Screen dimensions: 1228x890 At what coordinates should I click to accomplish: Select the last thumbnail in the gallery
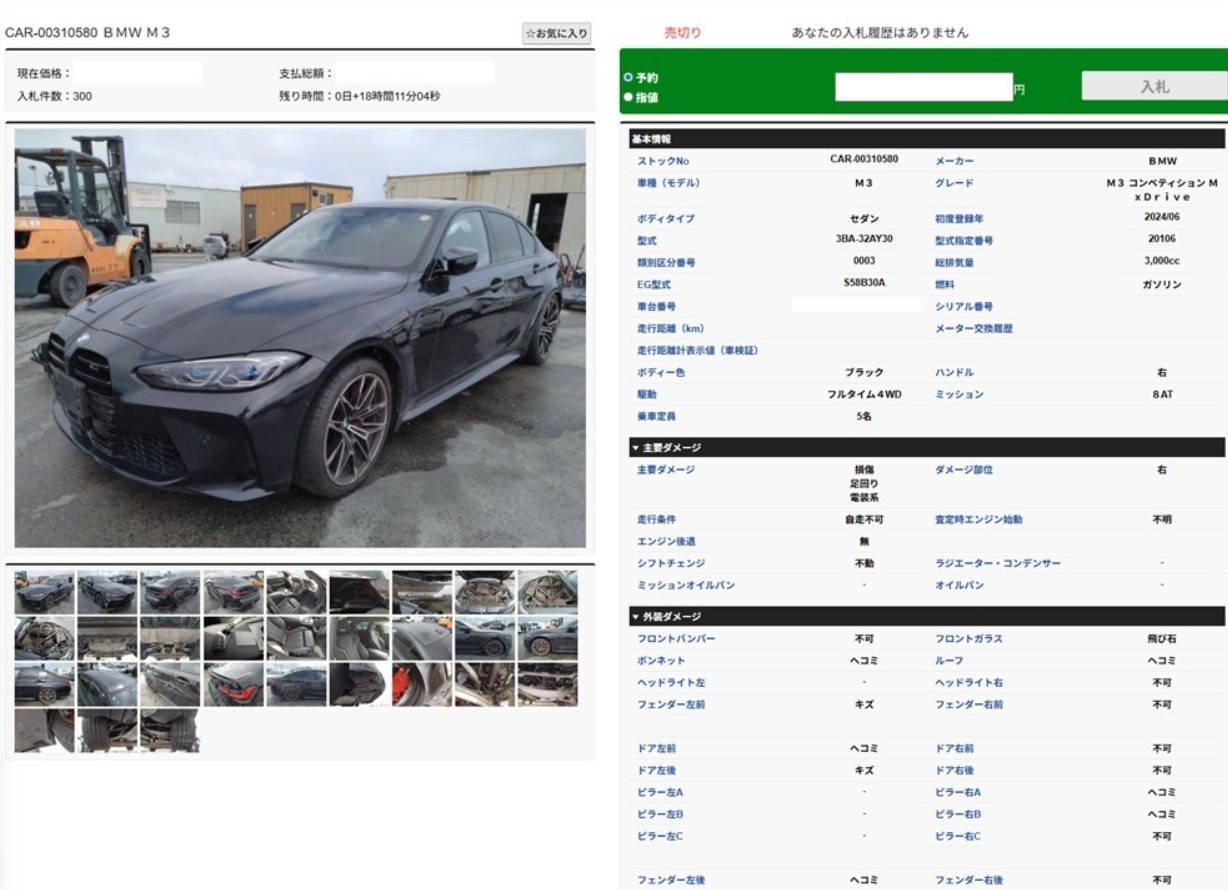click(x=170, y=730)
